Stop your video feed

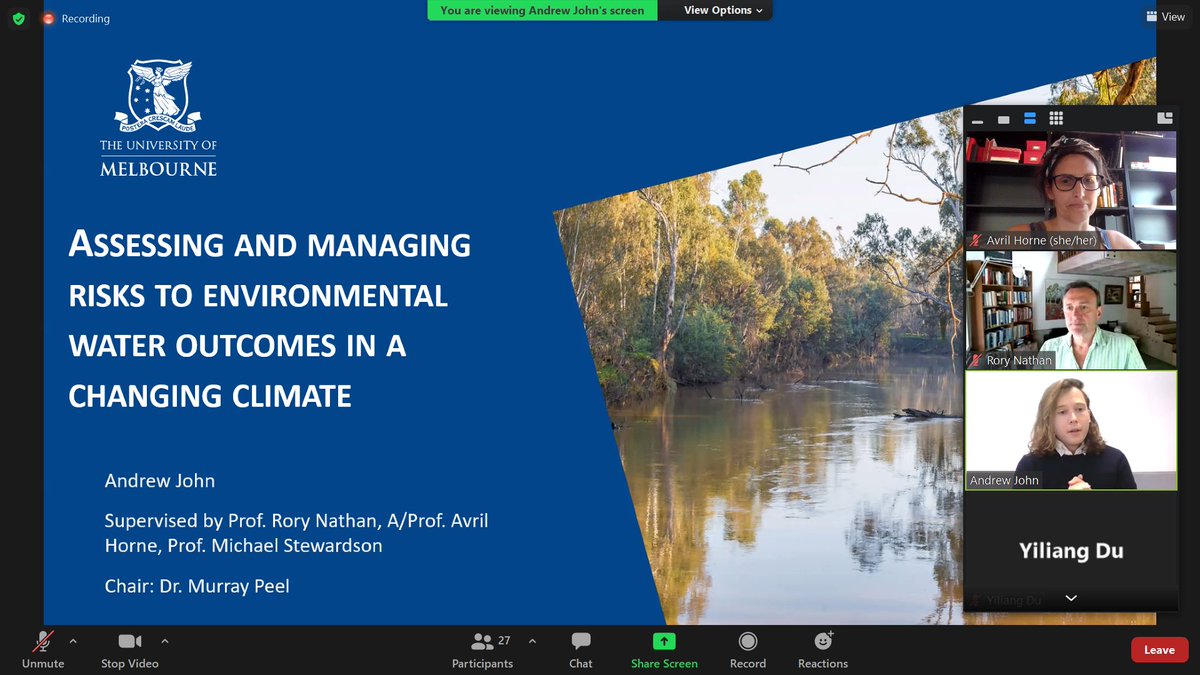[x=129, y=648]
